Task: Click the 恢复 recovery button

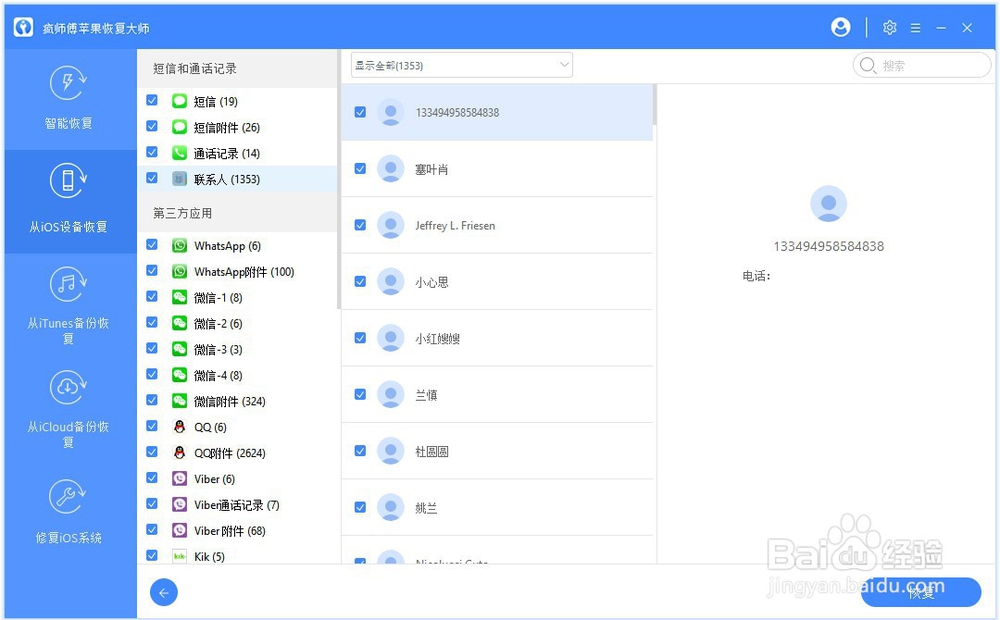Action: 921,591
